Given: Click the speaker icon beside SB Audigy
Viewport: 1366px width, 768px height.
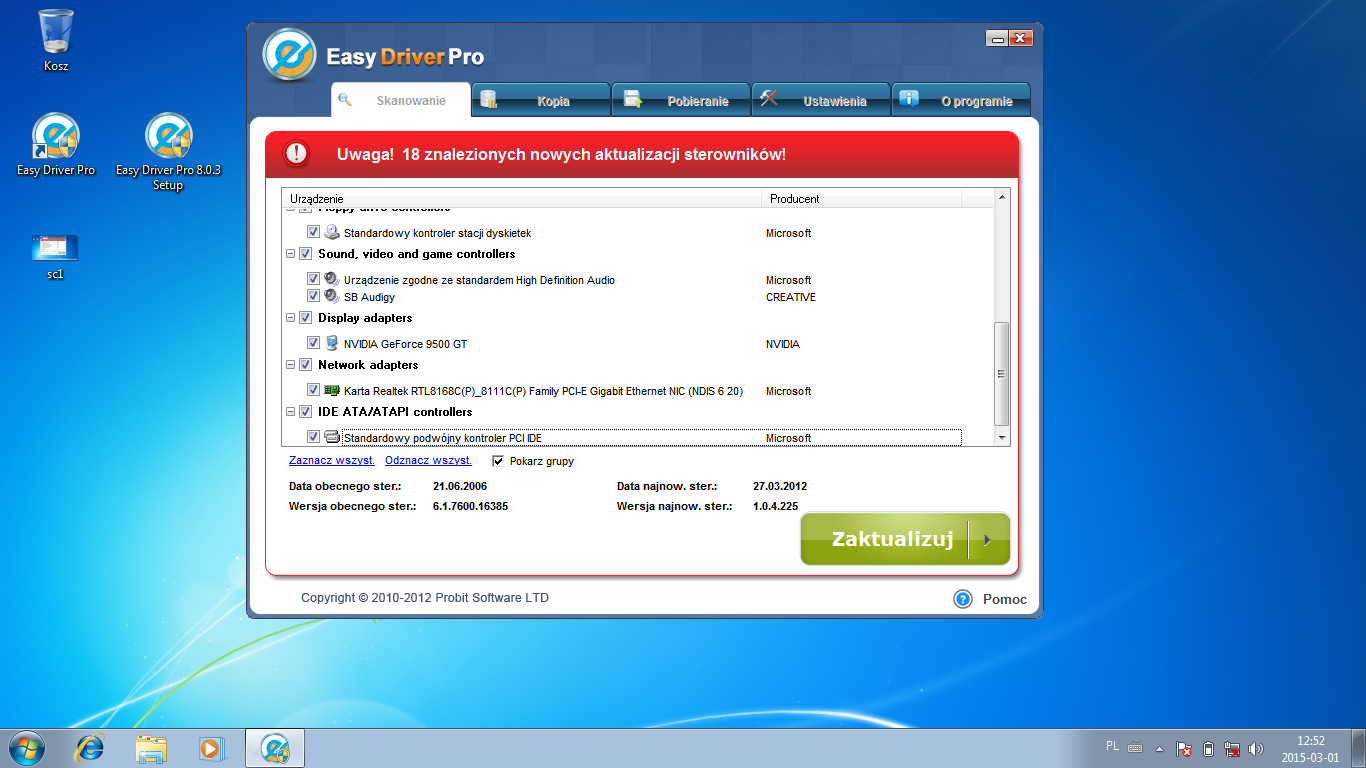Looking at the screenshot, I should tap(332, 297).
